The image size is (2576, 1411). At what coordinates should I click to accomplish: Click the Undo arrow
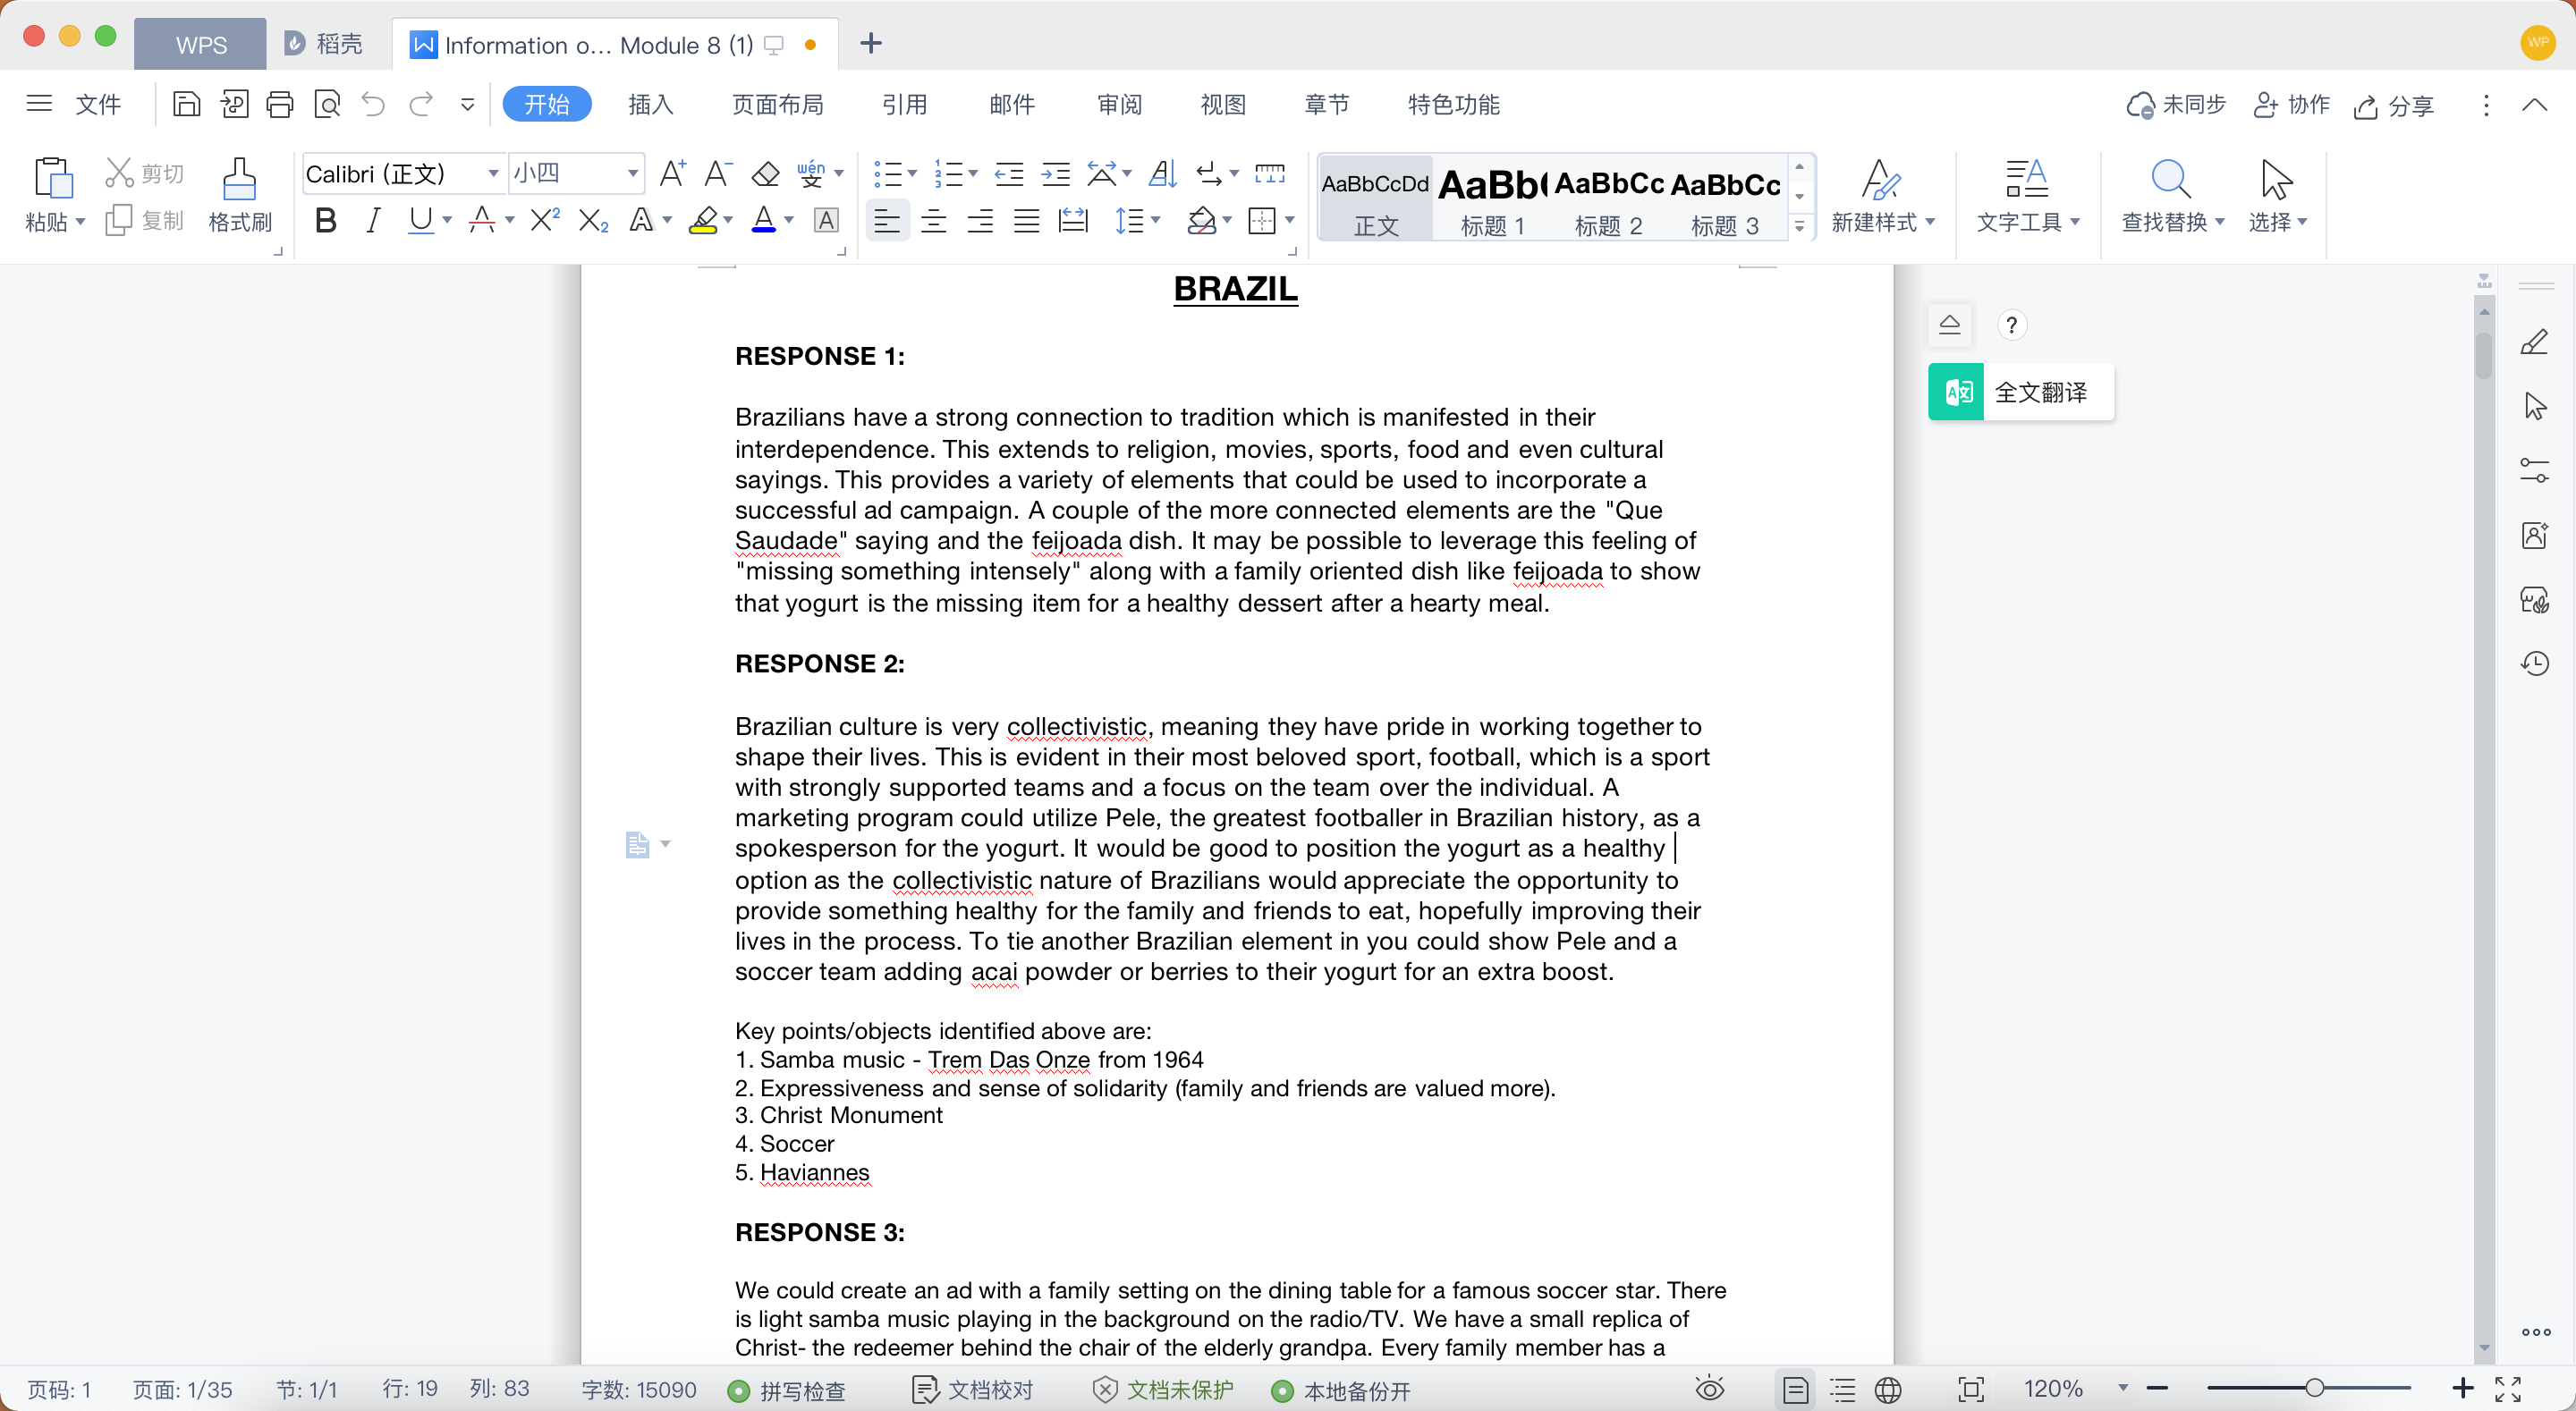click(x=373, y=104)
